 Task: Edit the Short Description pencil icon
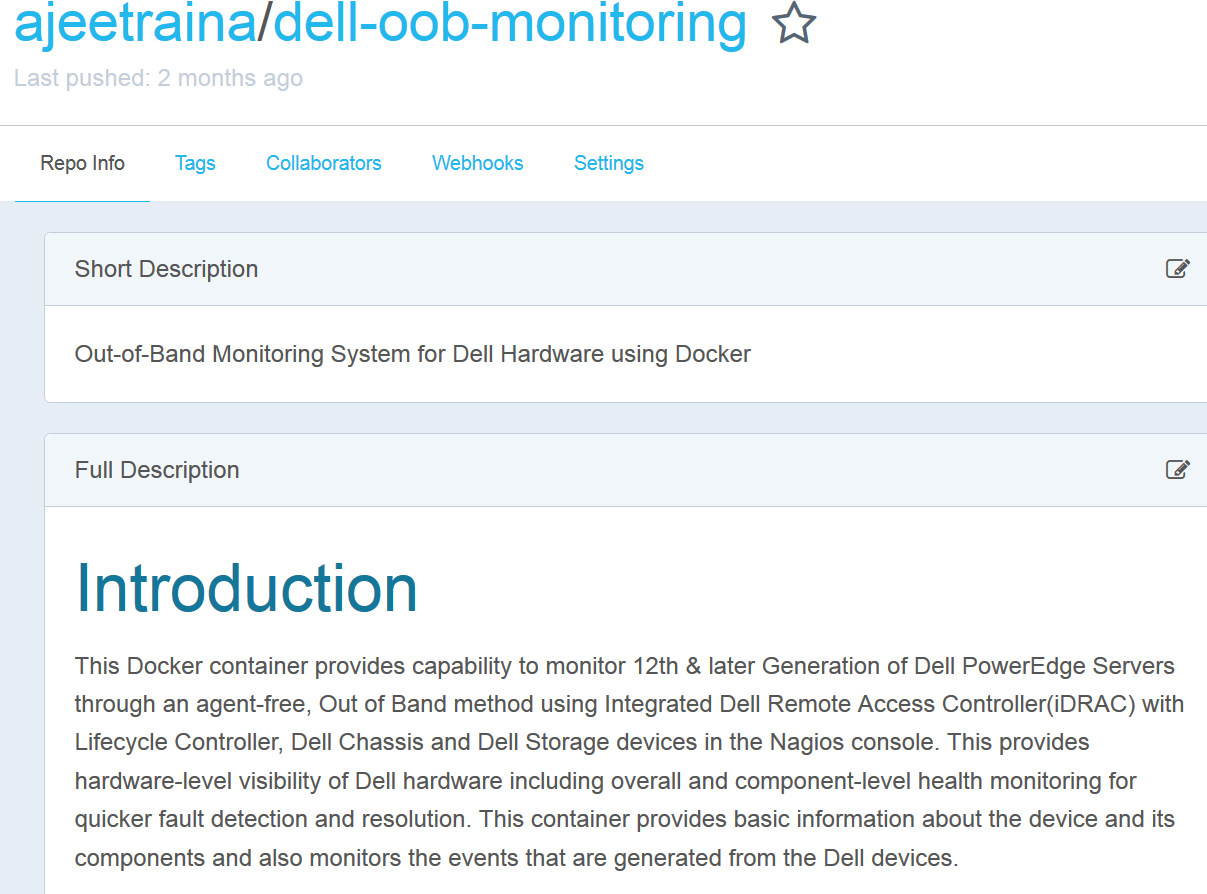[1178, 268]
